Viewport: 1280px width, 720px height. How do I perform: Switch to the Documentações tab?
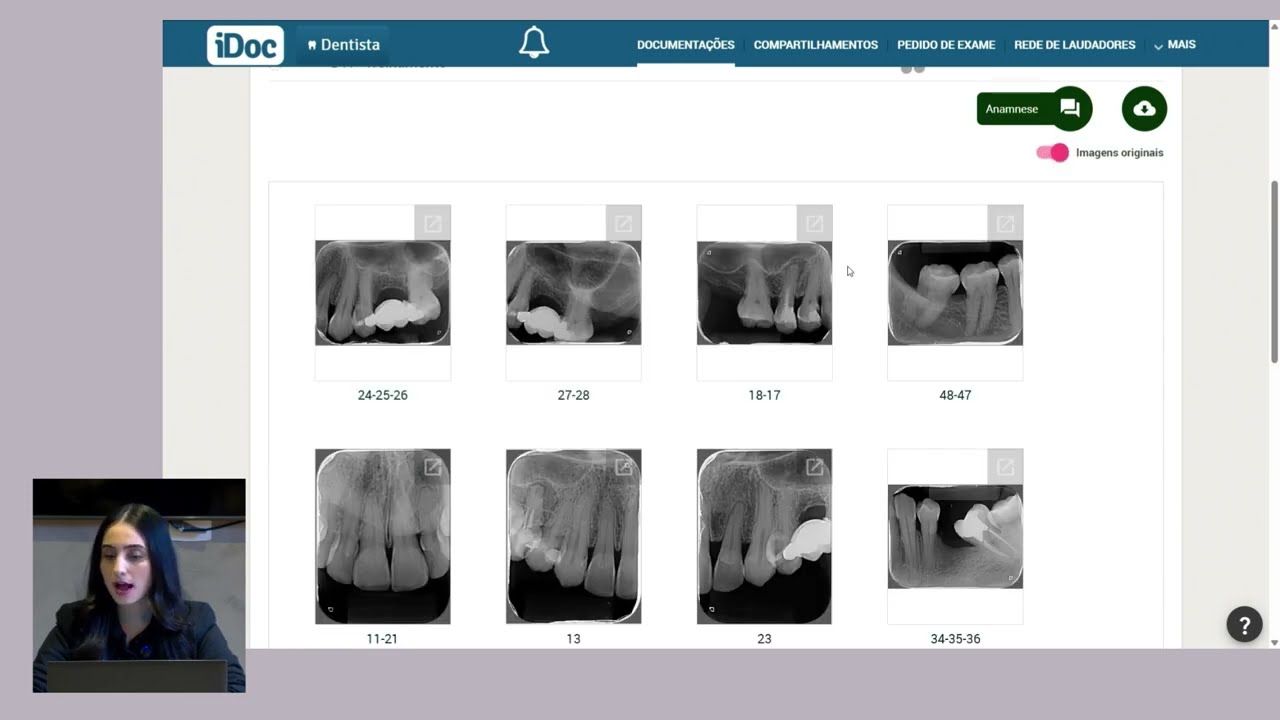(x=686, y=45)
